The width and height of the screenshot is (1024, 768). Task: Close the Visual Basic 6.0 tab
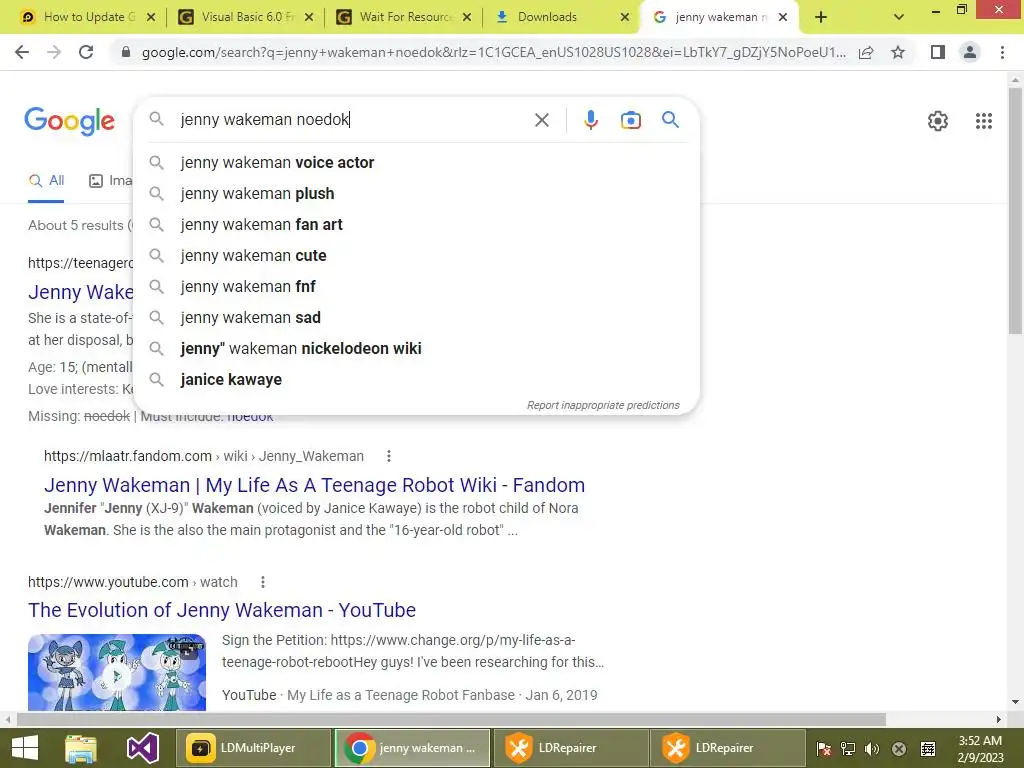pyautogui.click(x=309, y=17)
